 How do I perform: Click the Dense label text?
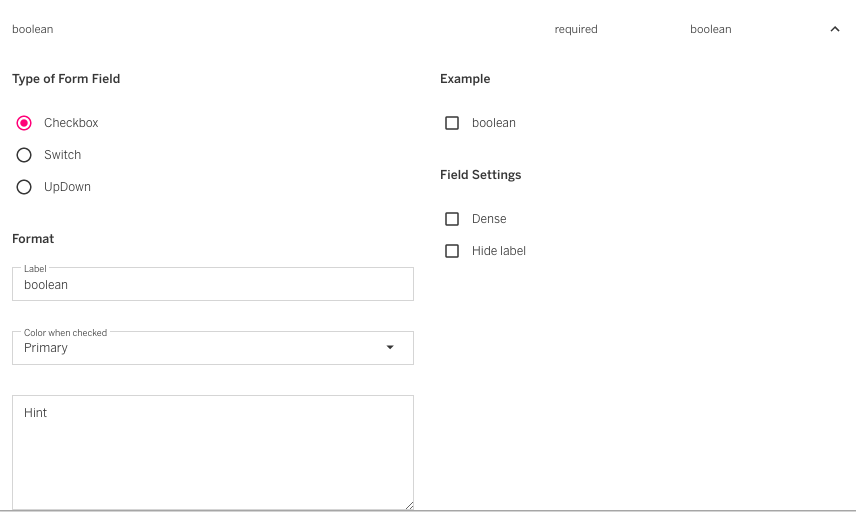(489, 219)
